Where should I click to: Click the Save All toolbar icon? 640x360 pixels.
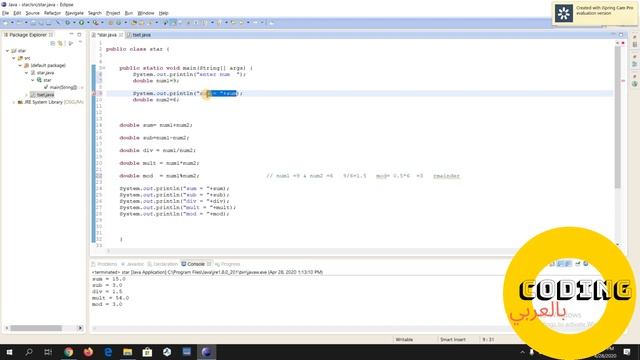pyautogui.click(x=41, y=22)
